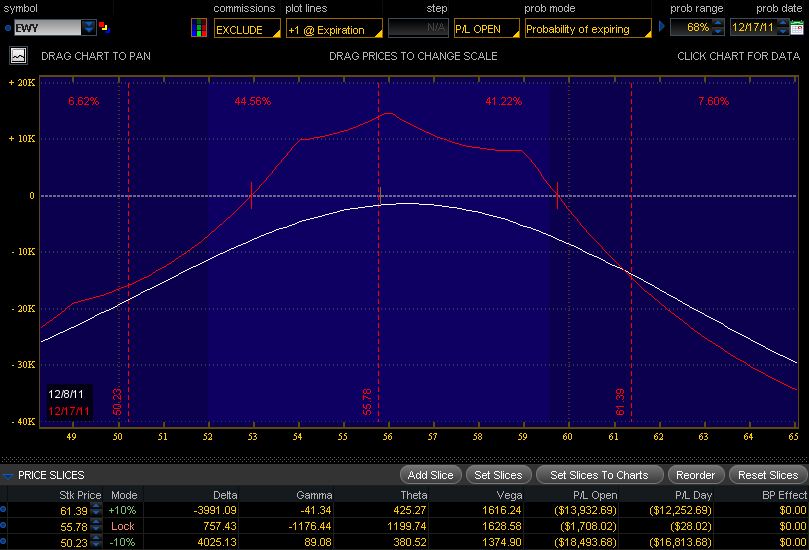809x550 pixels.
Task: Click the prob date 12/17/11 value field
Action: click(753, 27)
